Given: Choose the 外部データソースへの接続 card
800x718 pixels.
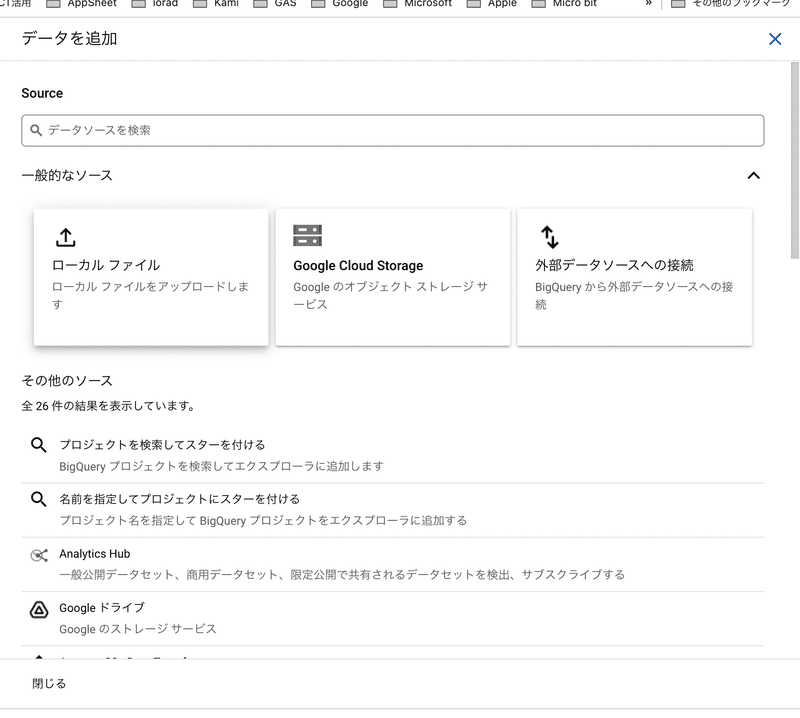Looking at the screenshot, I should pyautogui.click(x=634, y=277).
